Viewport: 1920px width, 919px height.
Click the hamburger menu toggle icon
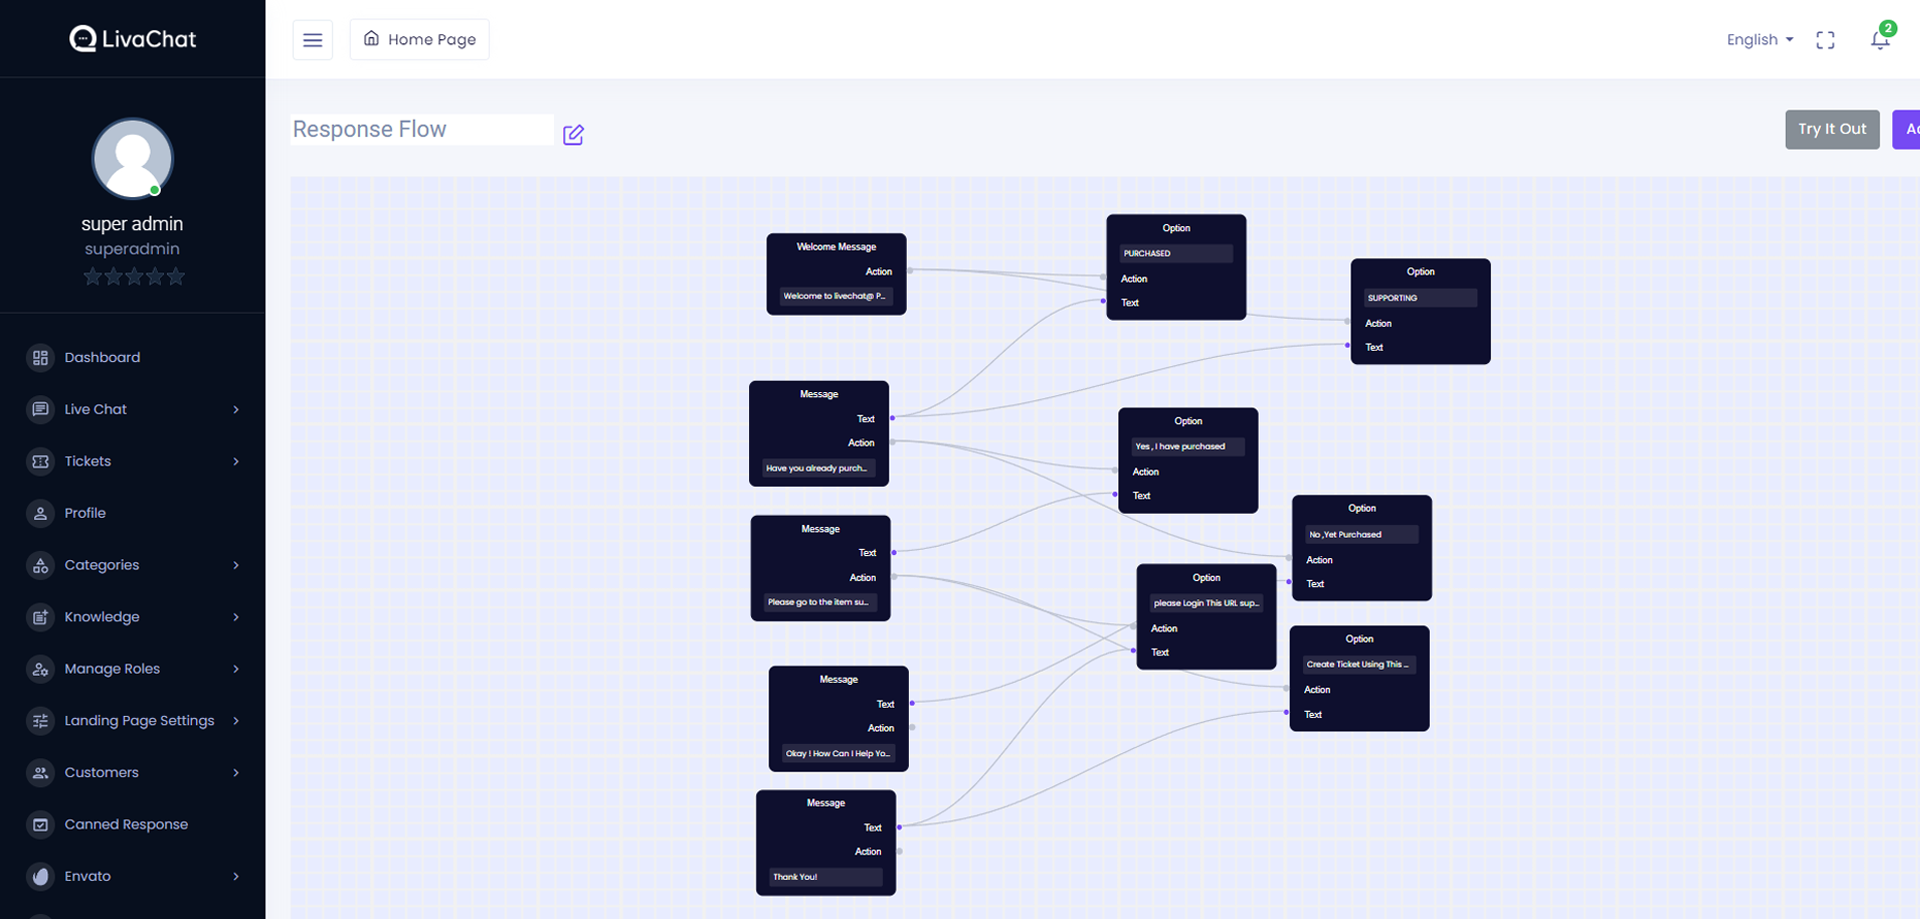click(x=312, y=40)
